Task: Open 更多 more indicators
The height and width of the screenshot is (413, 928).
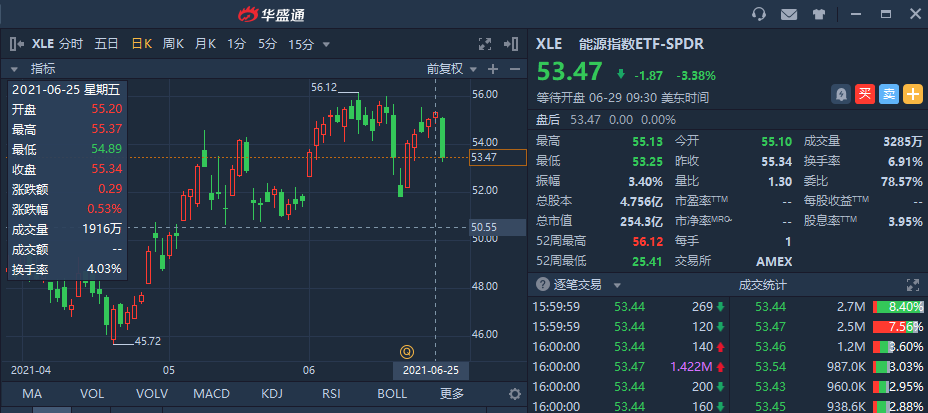Action: click(452, 394)
